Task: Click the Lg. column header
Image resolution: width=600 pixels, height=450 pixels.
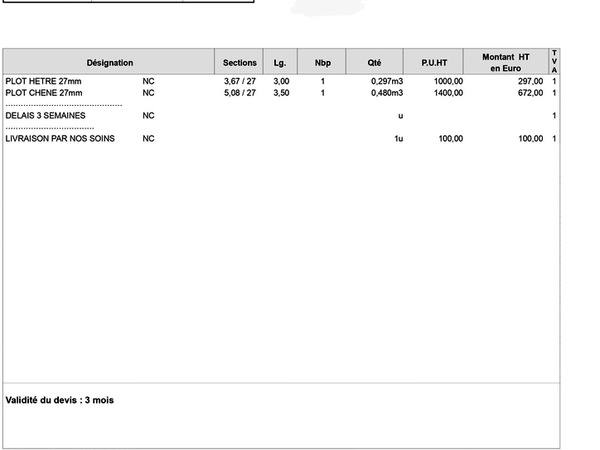Action: tap(280, 62)
